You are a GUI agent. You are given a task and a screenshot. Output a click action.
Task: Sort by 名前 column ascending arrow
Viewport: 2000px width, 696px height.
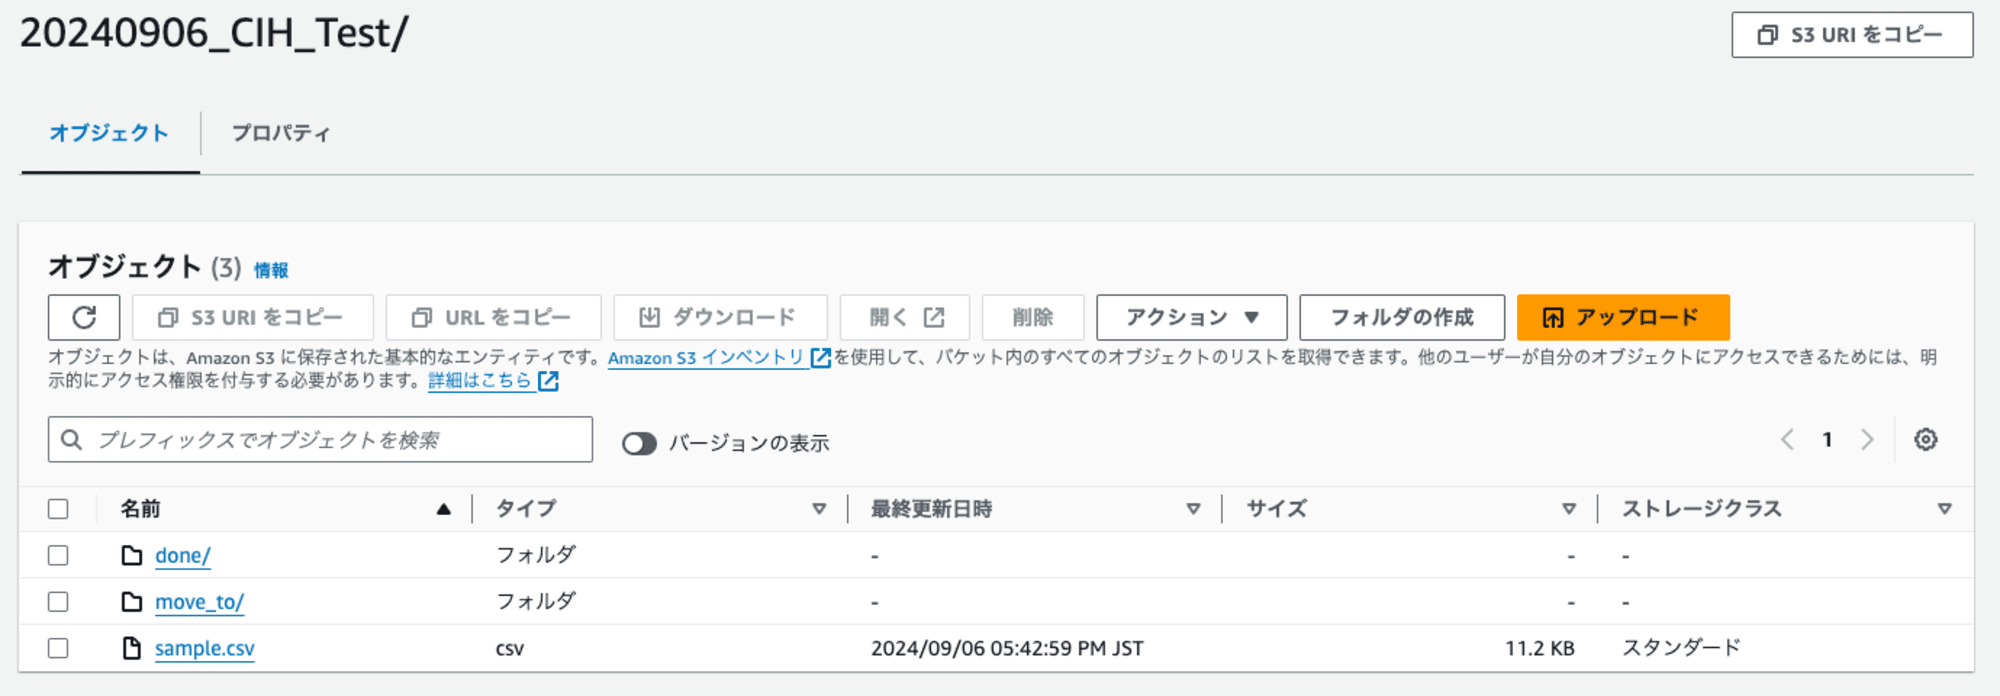pyautogui.click(x=444, y=509)
